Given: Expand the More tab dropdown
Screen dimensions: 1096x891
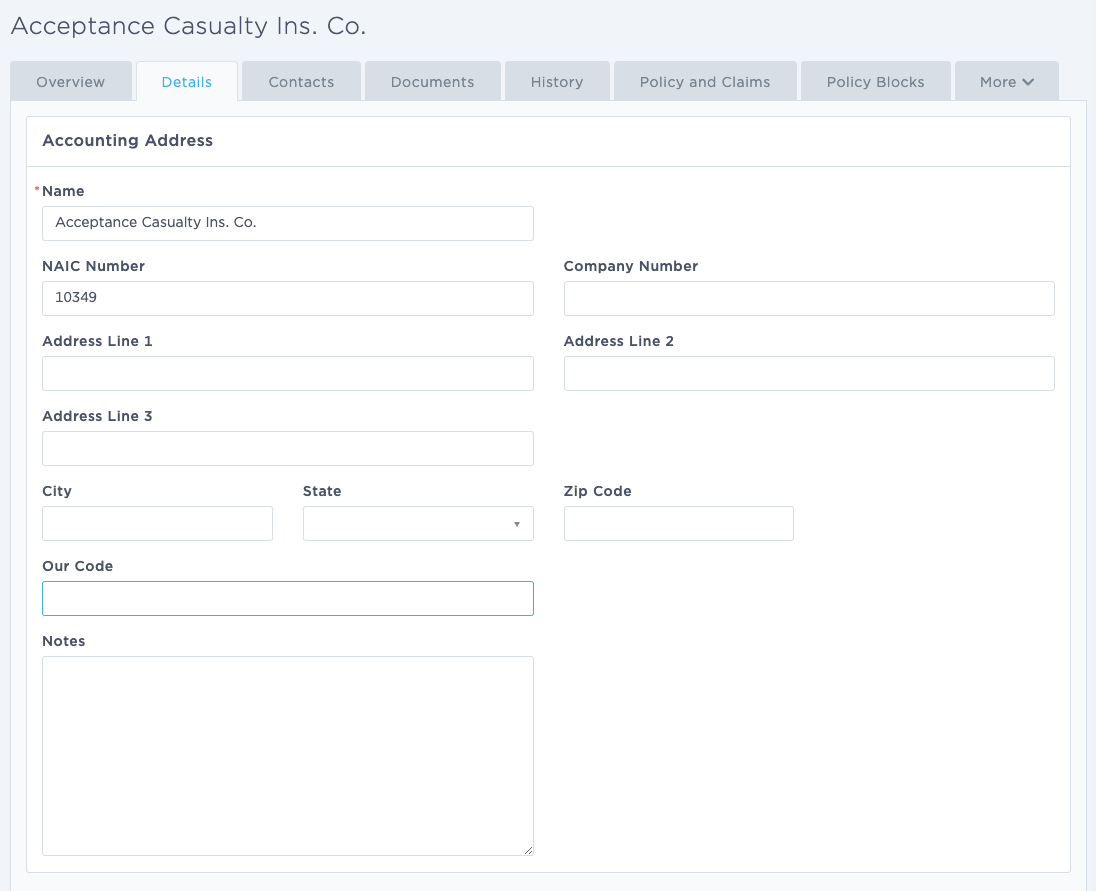Looking at the screenshot, I should 1007,82.
